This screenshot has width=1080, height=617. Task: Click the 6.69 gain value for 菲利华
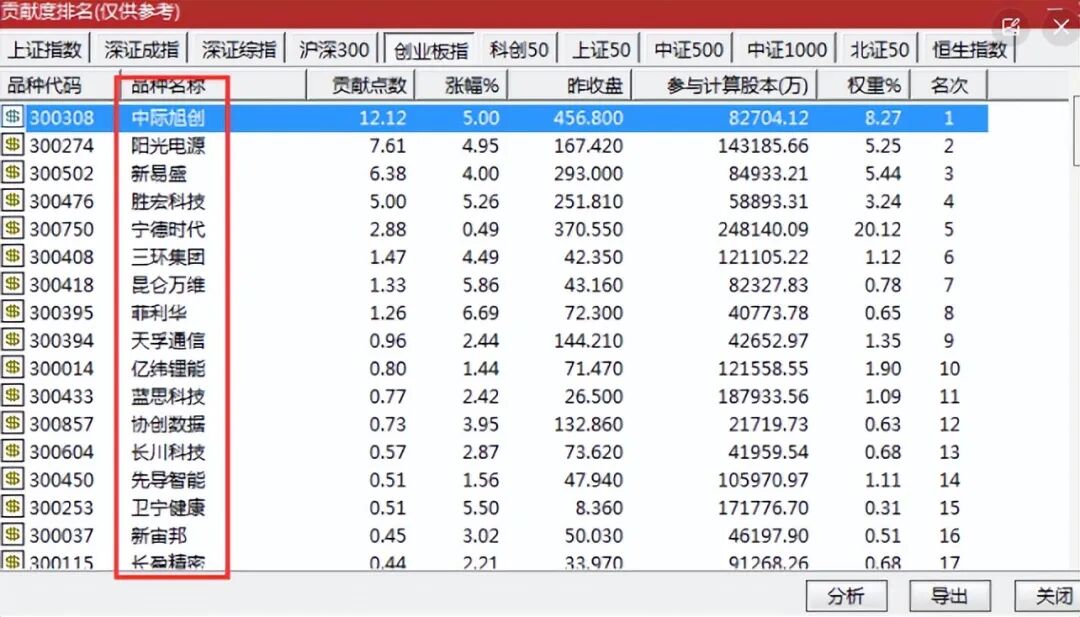coord(480,313)
